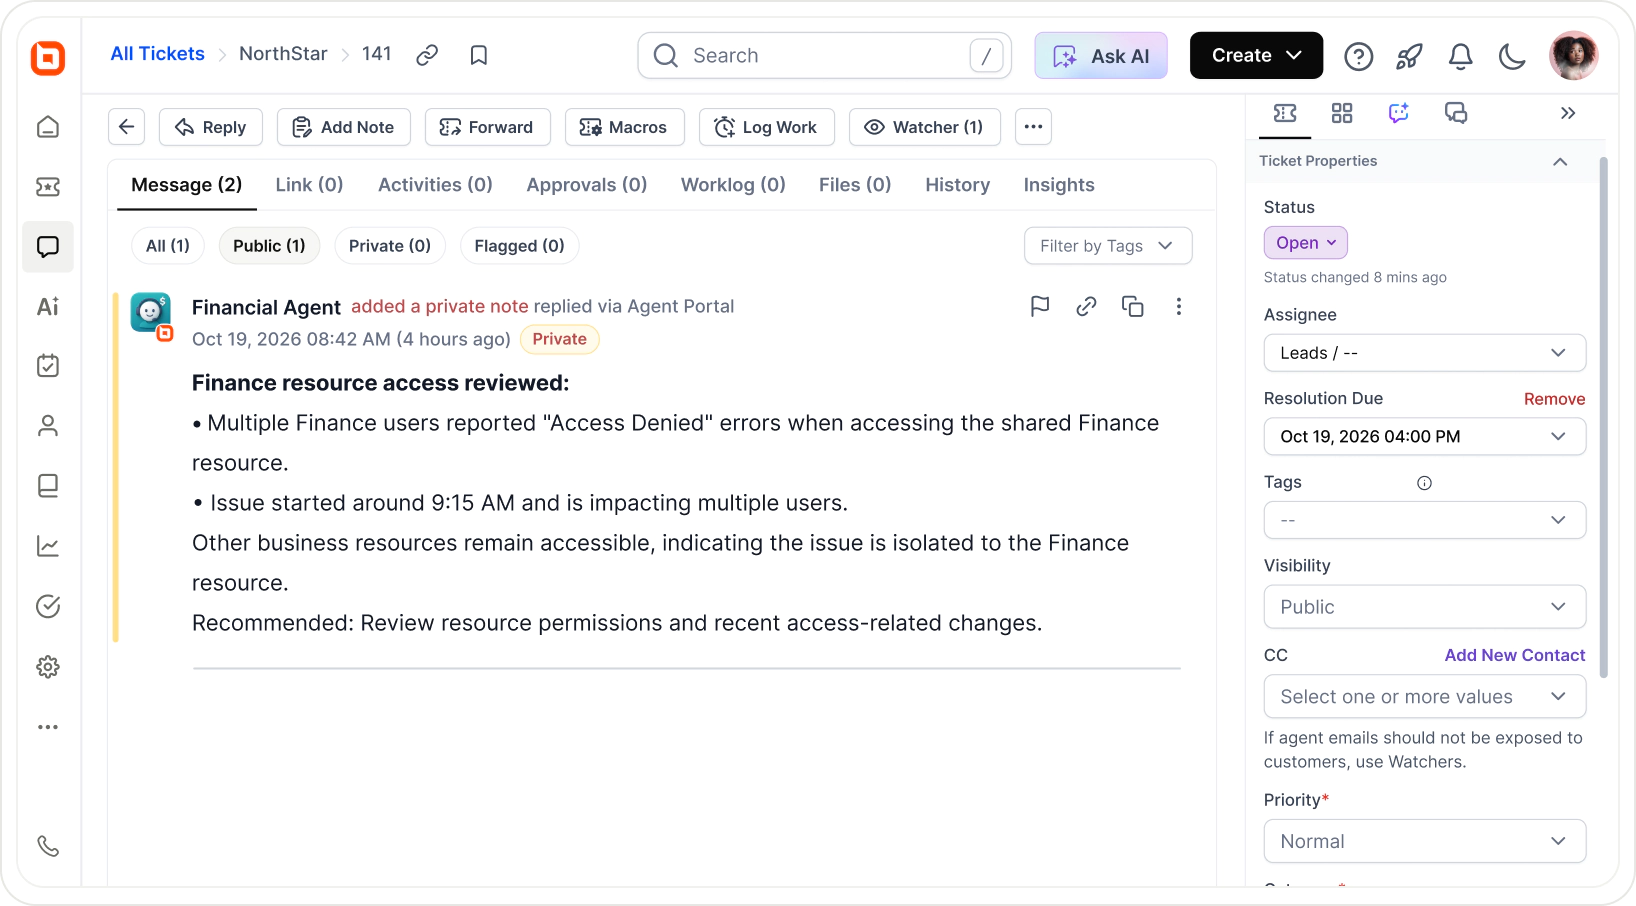Open the Ai section in sidebar
The width and height of the screenshot is (1636, 906).
pyautogui.click(x=48, y=307)
